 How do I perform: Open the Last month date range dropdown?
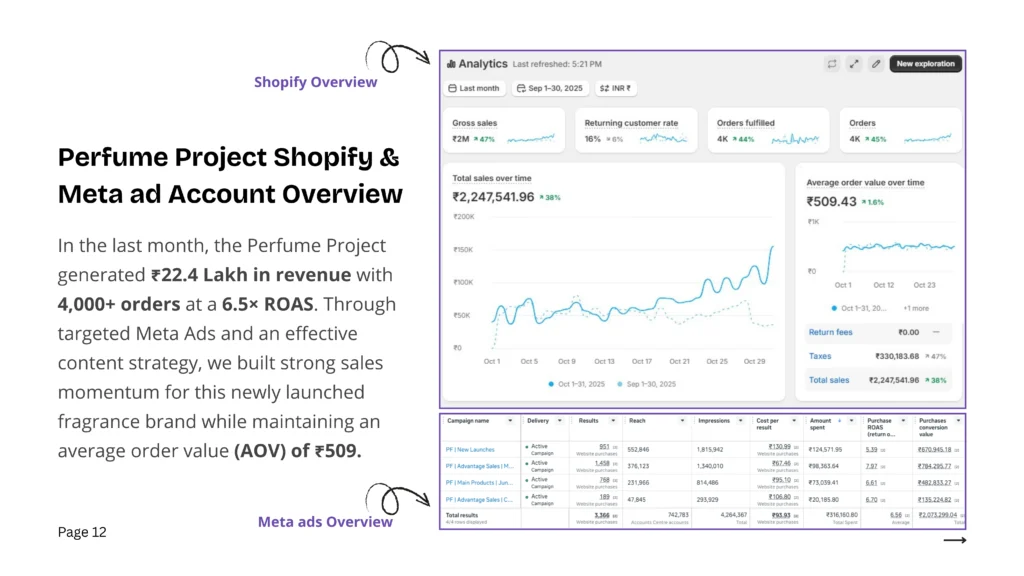click(x=474, y=88)
